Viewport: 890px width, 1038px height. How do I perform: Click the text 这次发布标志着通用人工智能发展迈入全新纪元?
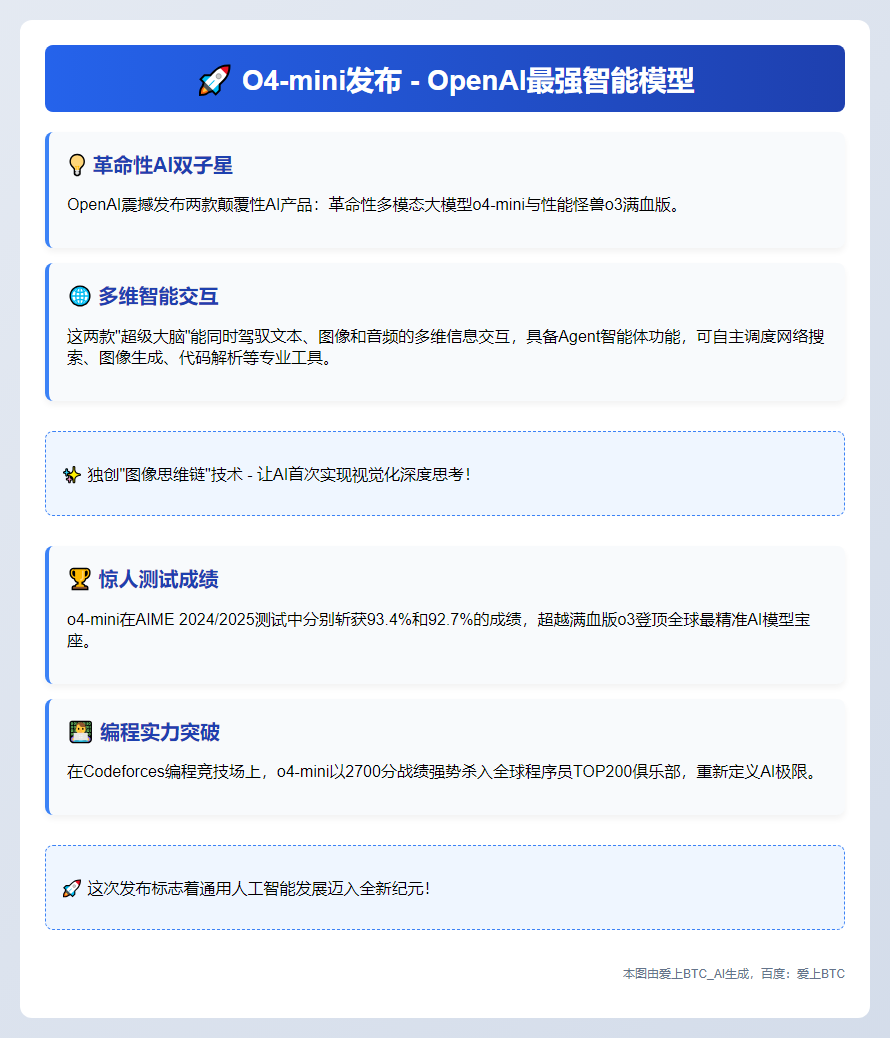coord(258,888)
